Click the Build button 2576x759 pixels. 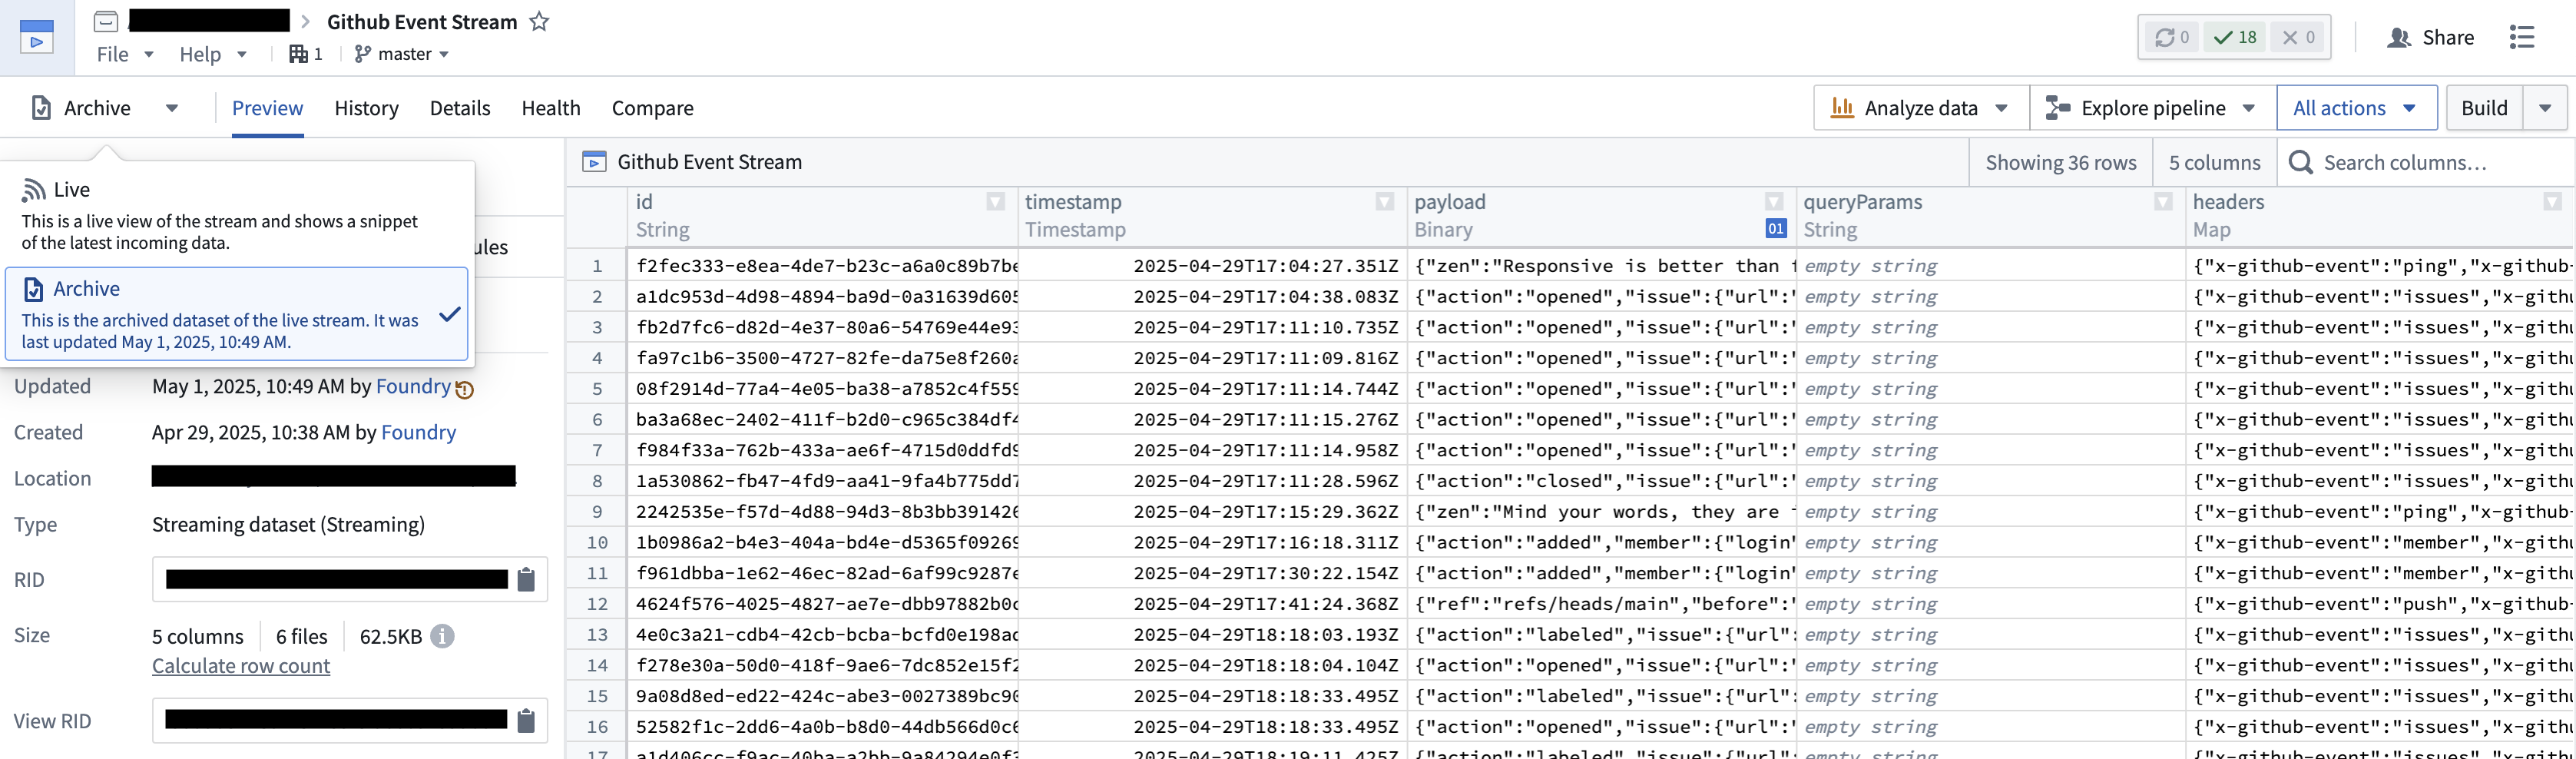tap(2484, 107)
